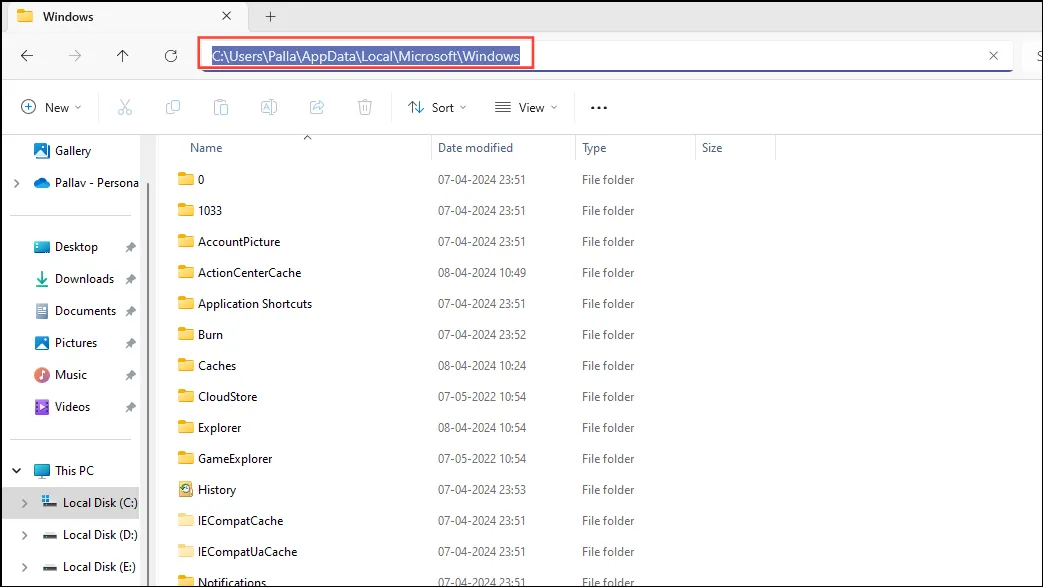Screen dimensions: 1043x587
Task: Click the Delete trash icon
Action: 365,107
